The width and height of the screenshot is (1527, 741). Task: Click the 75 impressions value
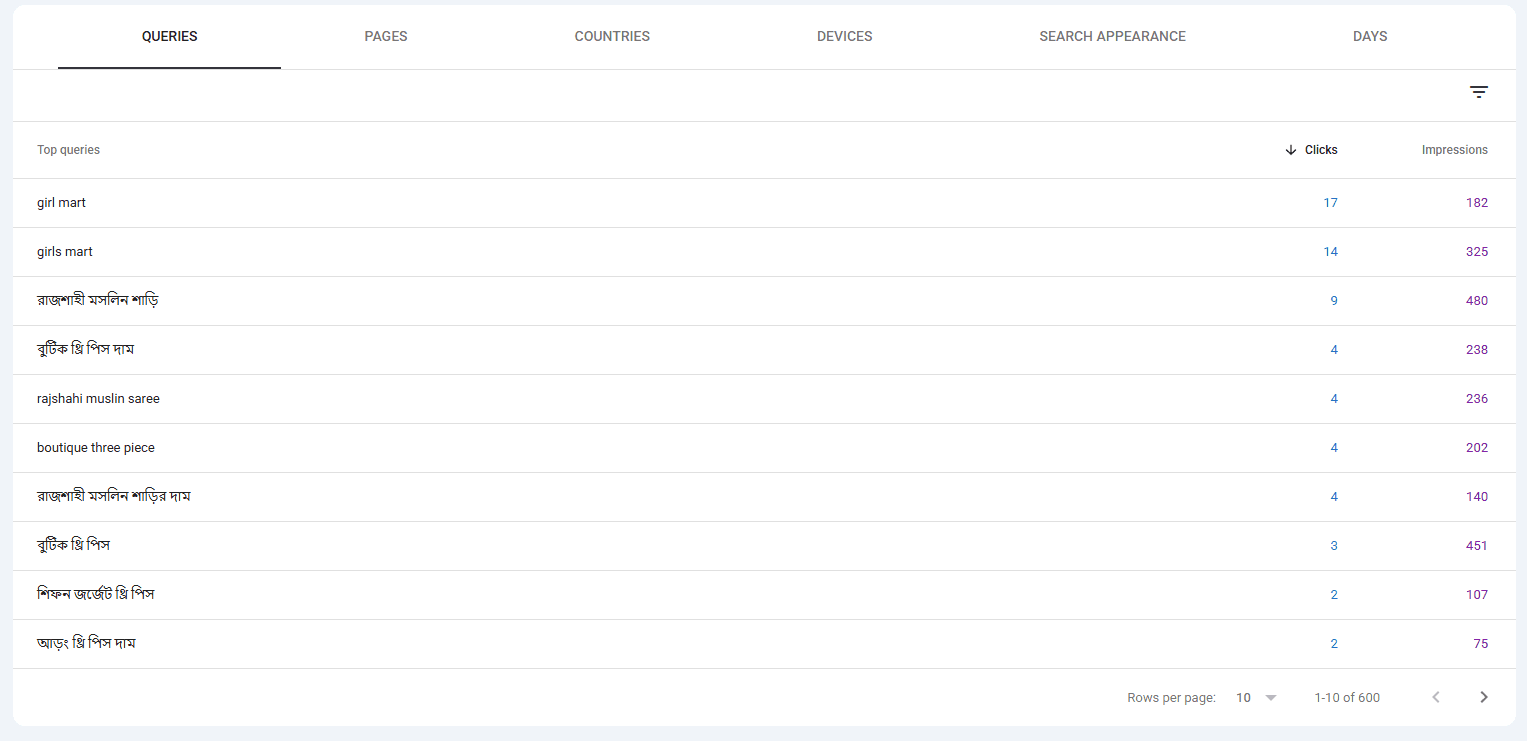coord(1481,644)
